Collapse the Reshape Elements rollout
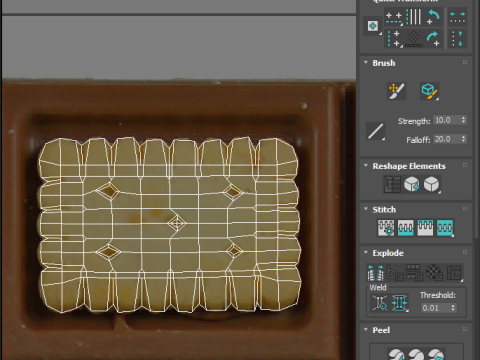480x360 pixels. (x=366, y=166)
